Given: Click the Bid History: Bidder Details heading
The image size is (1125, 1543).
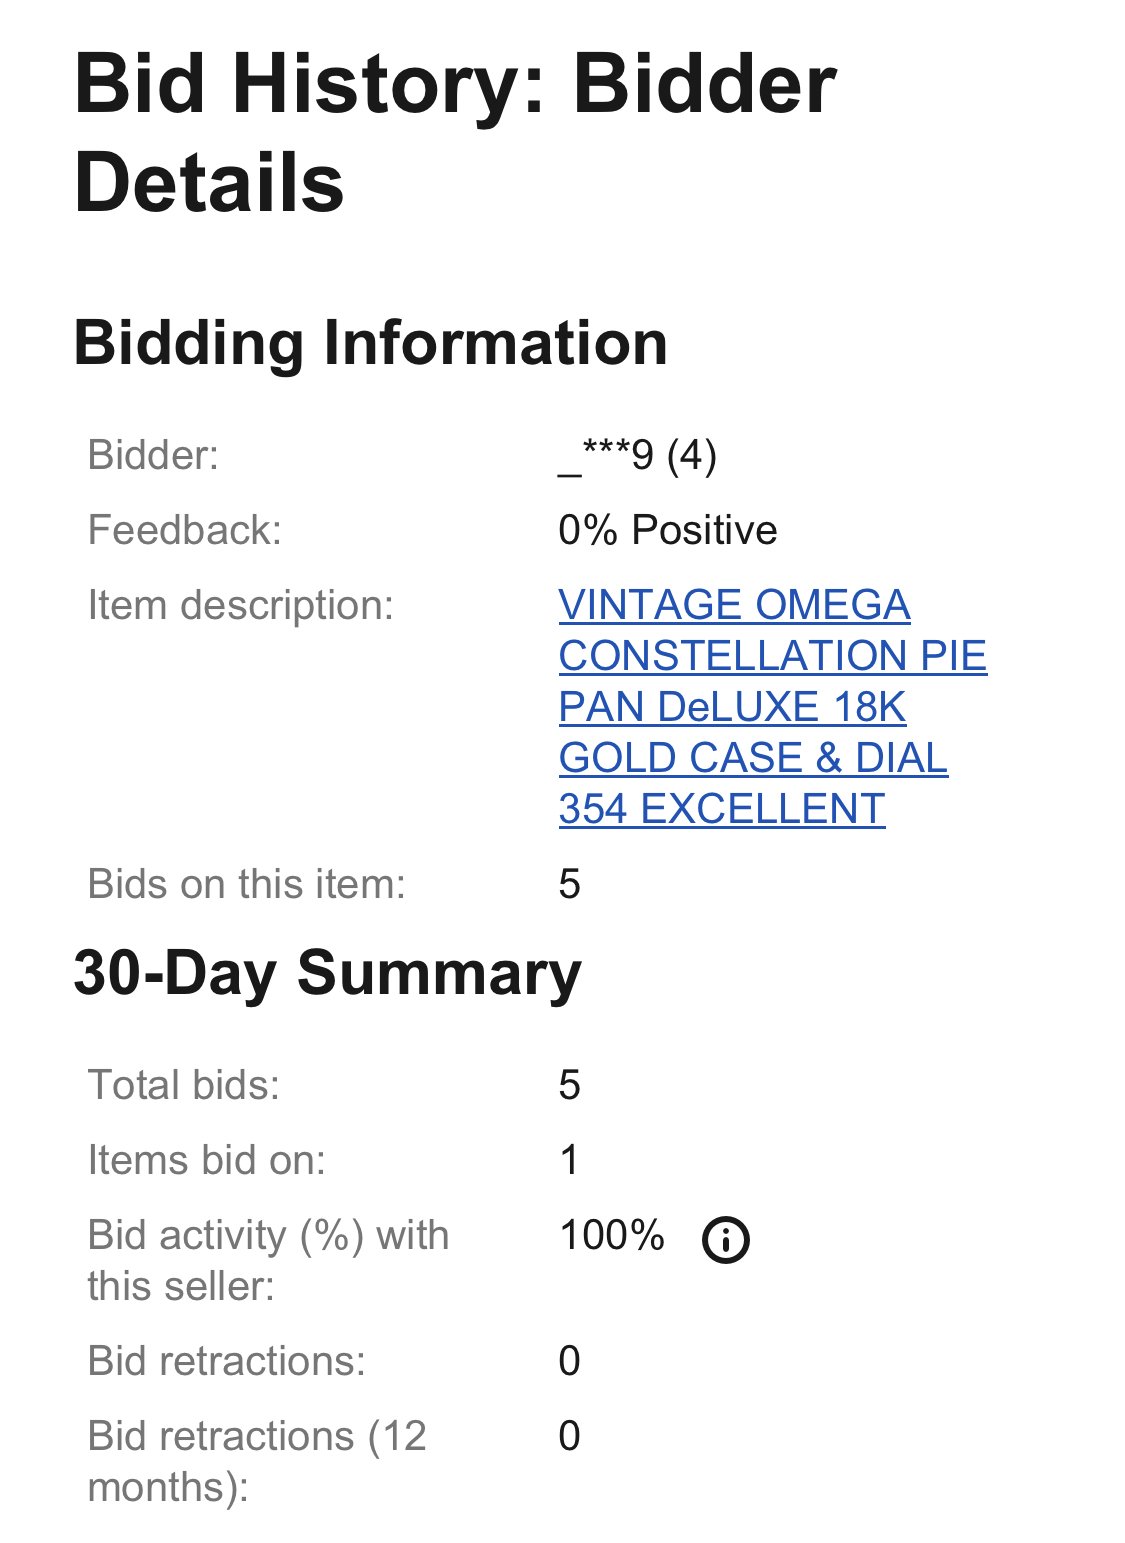Looking at the screenshot, I should 455,133.
